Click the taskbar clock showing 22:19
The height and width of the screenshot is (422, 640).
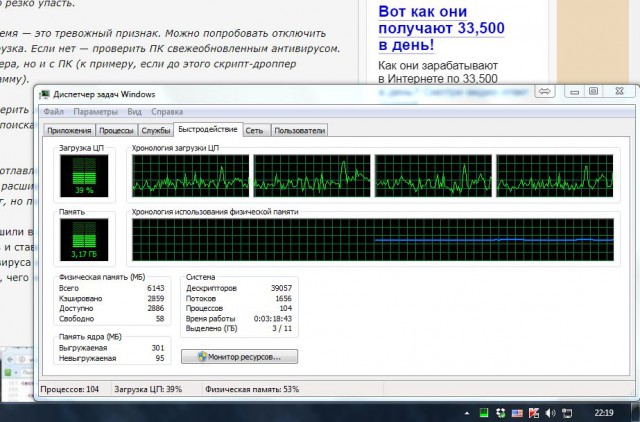point(604,413)
